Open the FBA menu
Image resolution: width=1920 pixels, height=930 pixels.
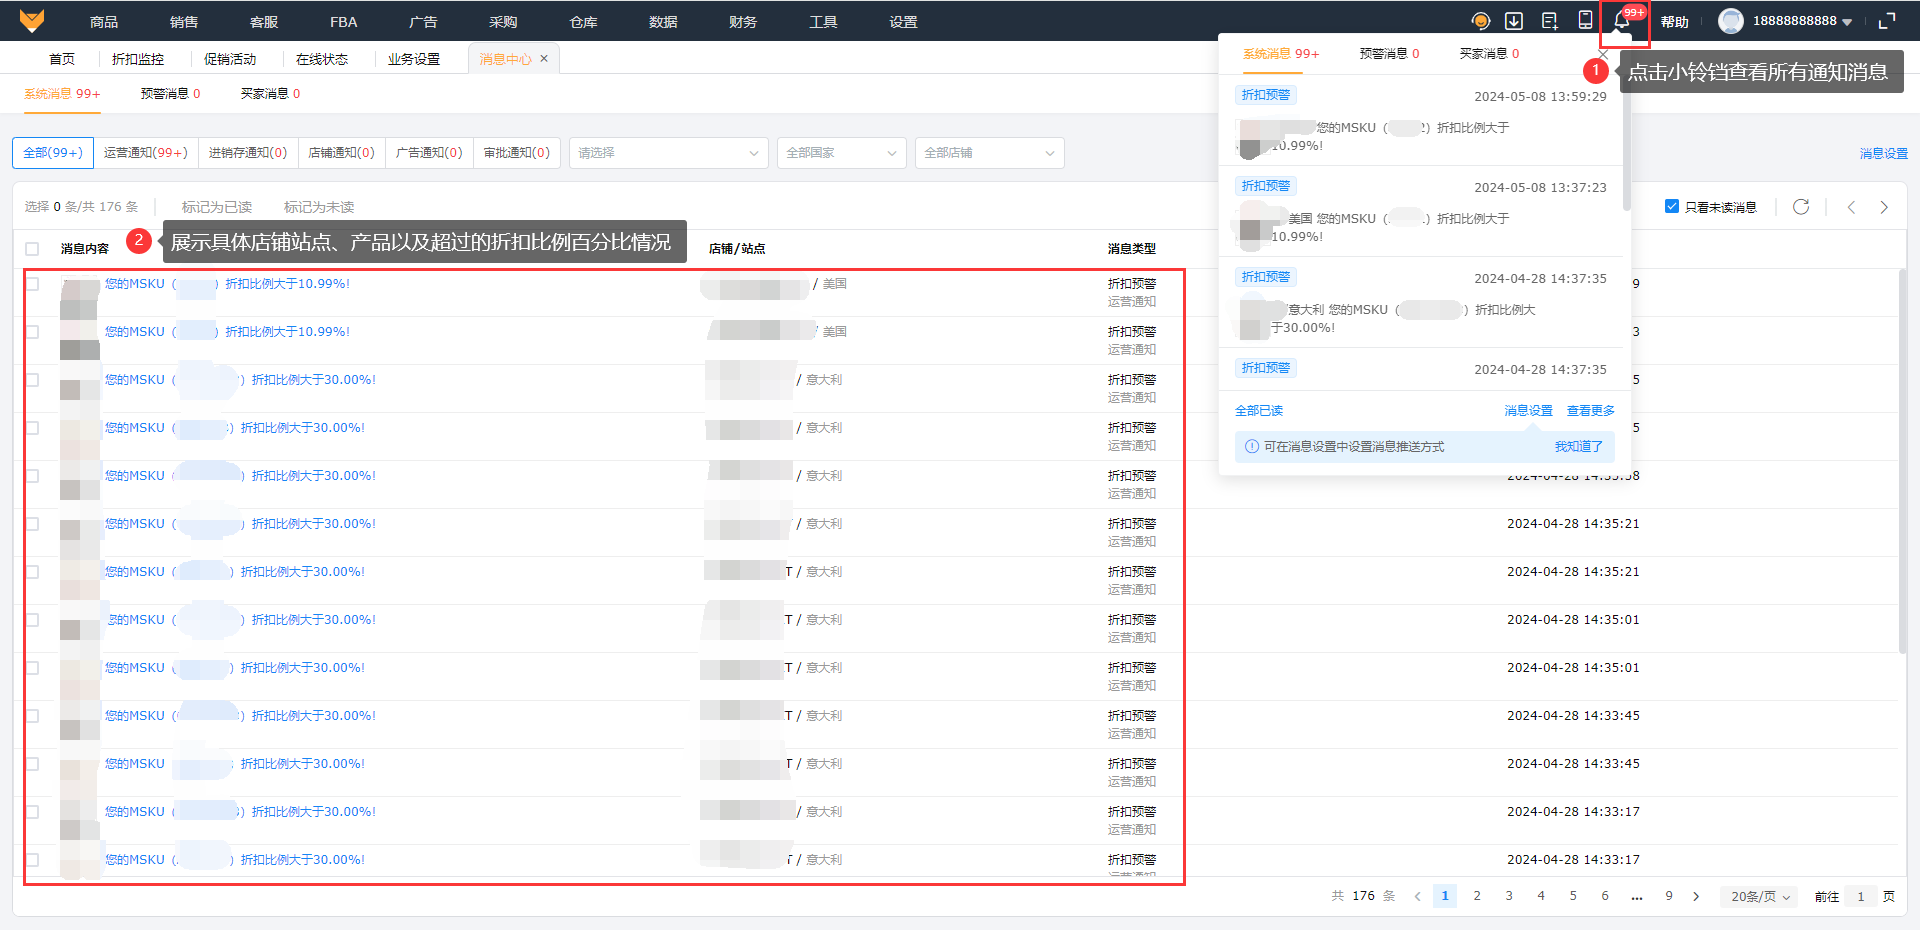[343, 21]
